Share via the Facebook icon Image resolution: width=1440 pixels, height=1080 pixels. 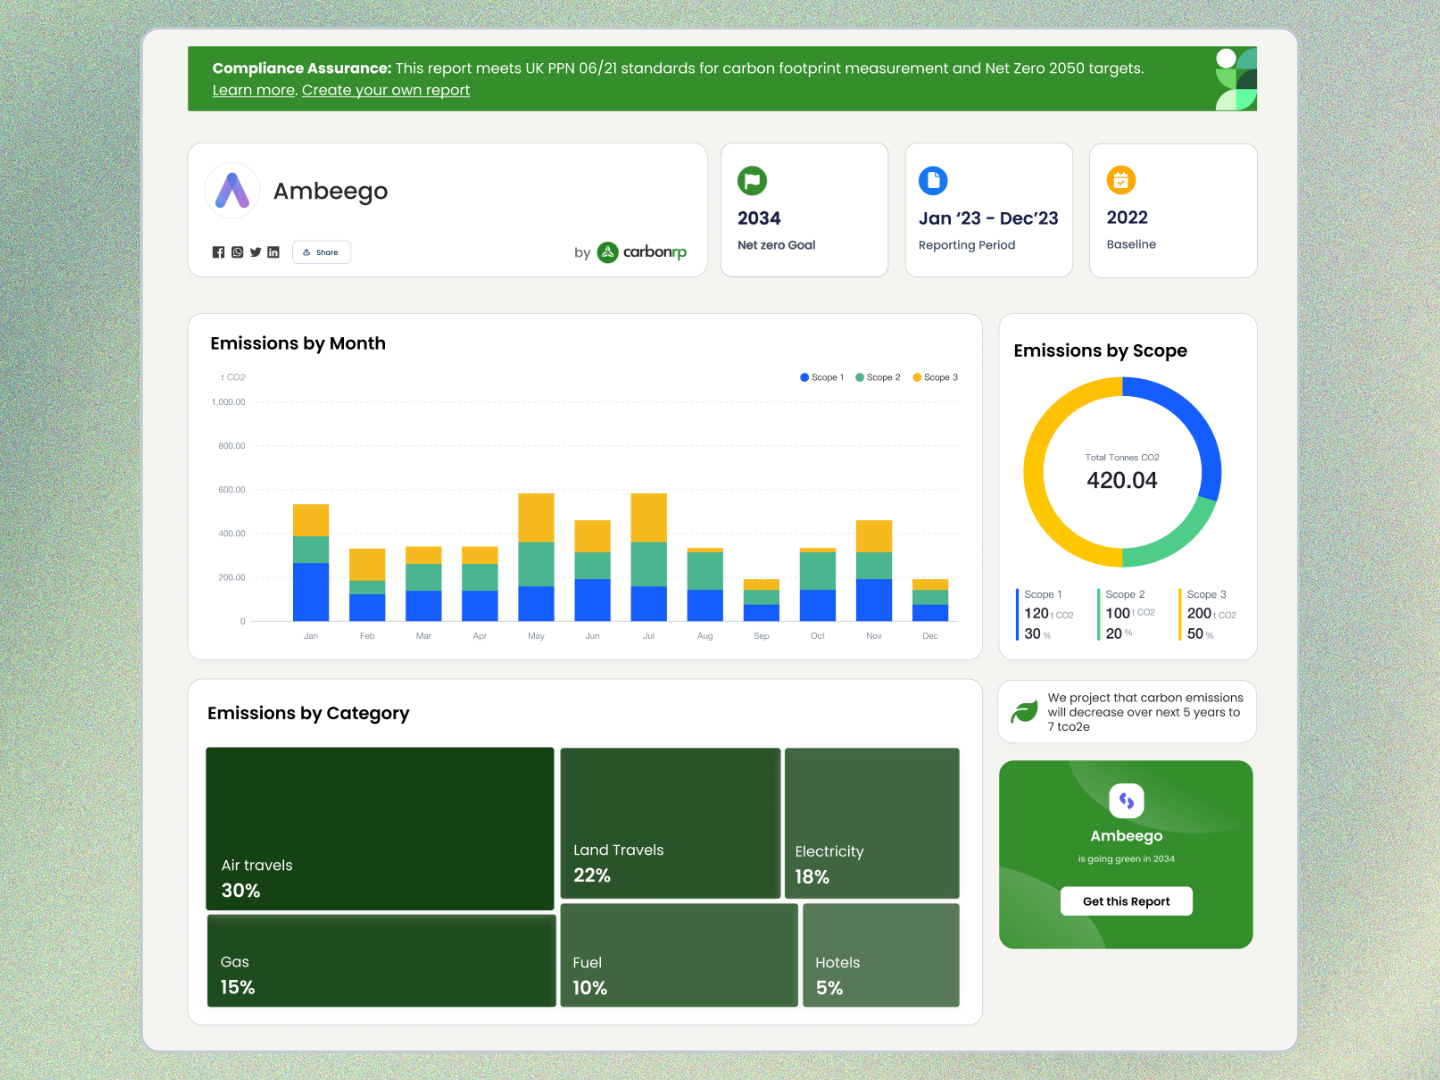(x=218, y=252)
